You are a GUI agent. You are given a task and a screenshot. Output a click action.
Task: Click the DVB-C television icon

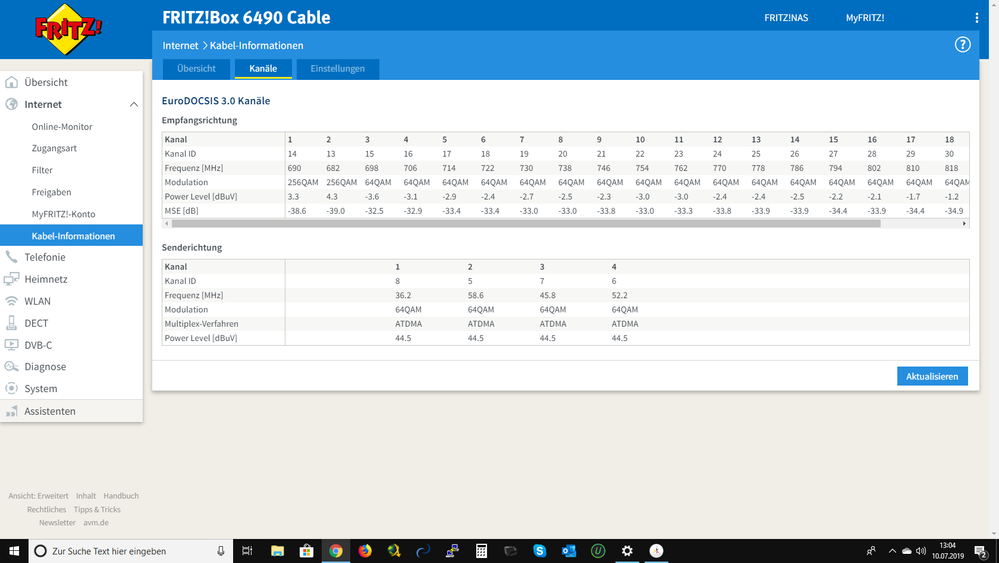[x=11, y=345]
